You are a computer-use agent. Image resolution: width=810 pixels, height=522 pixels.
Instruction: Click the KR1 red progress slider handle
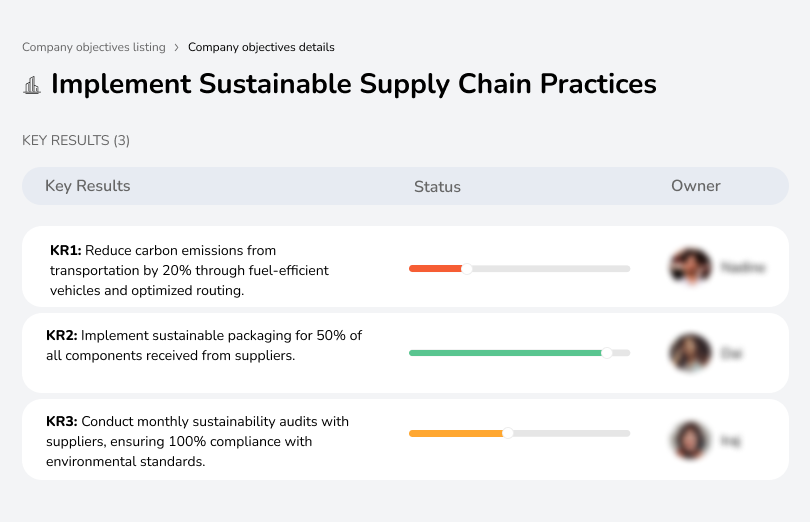click(466, 268)
